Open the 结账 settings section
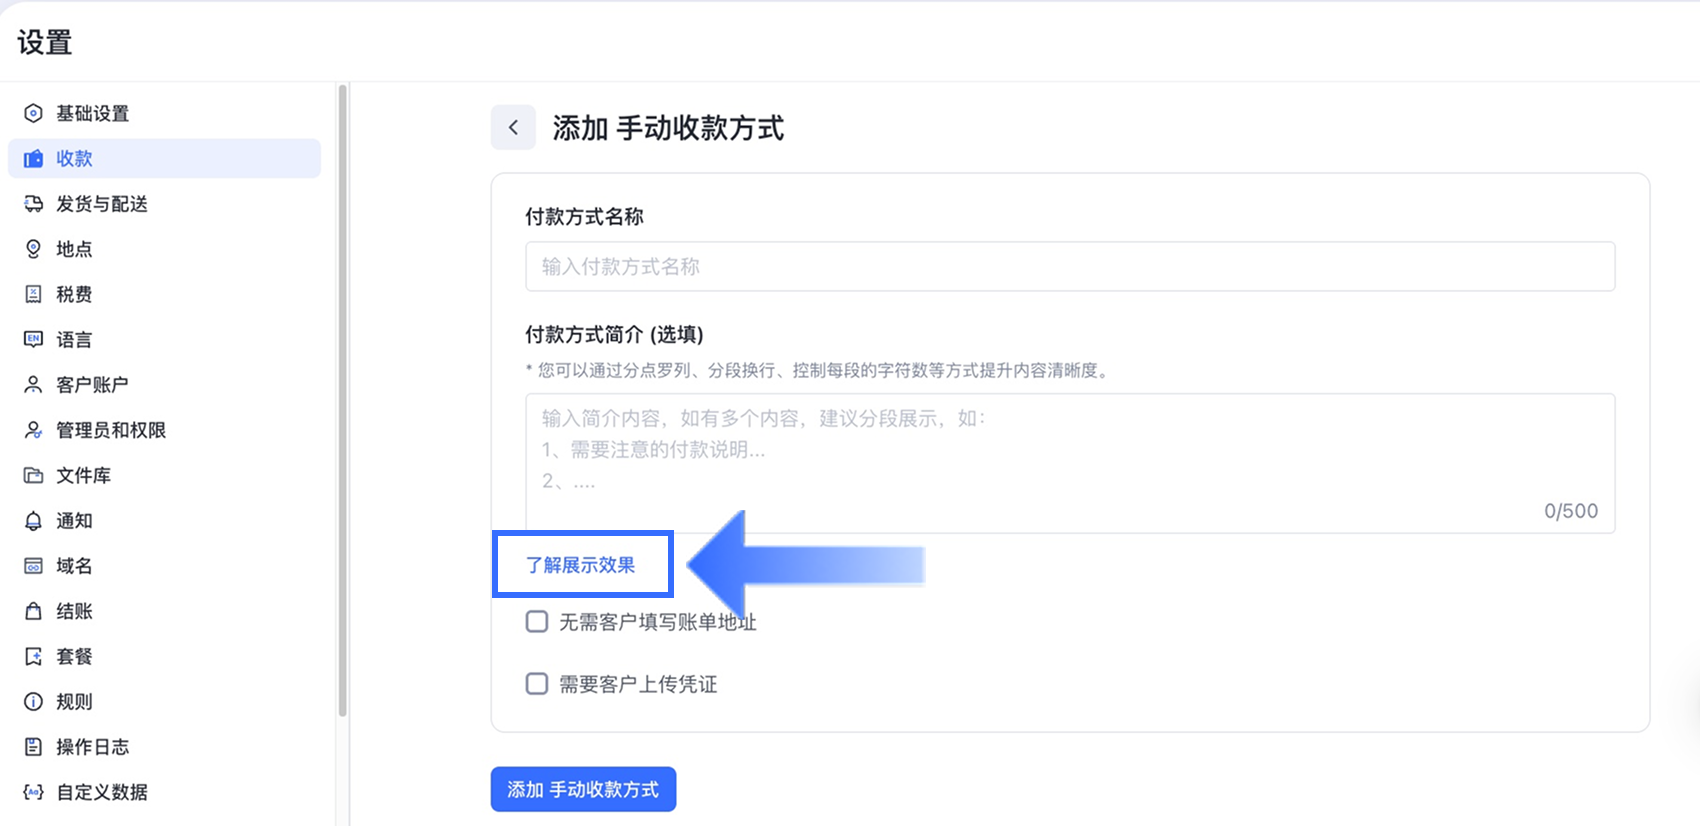This screenshot has width=1700, height=826. point(74,611)
